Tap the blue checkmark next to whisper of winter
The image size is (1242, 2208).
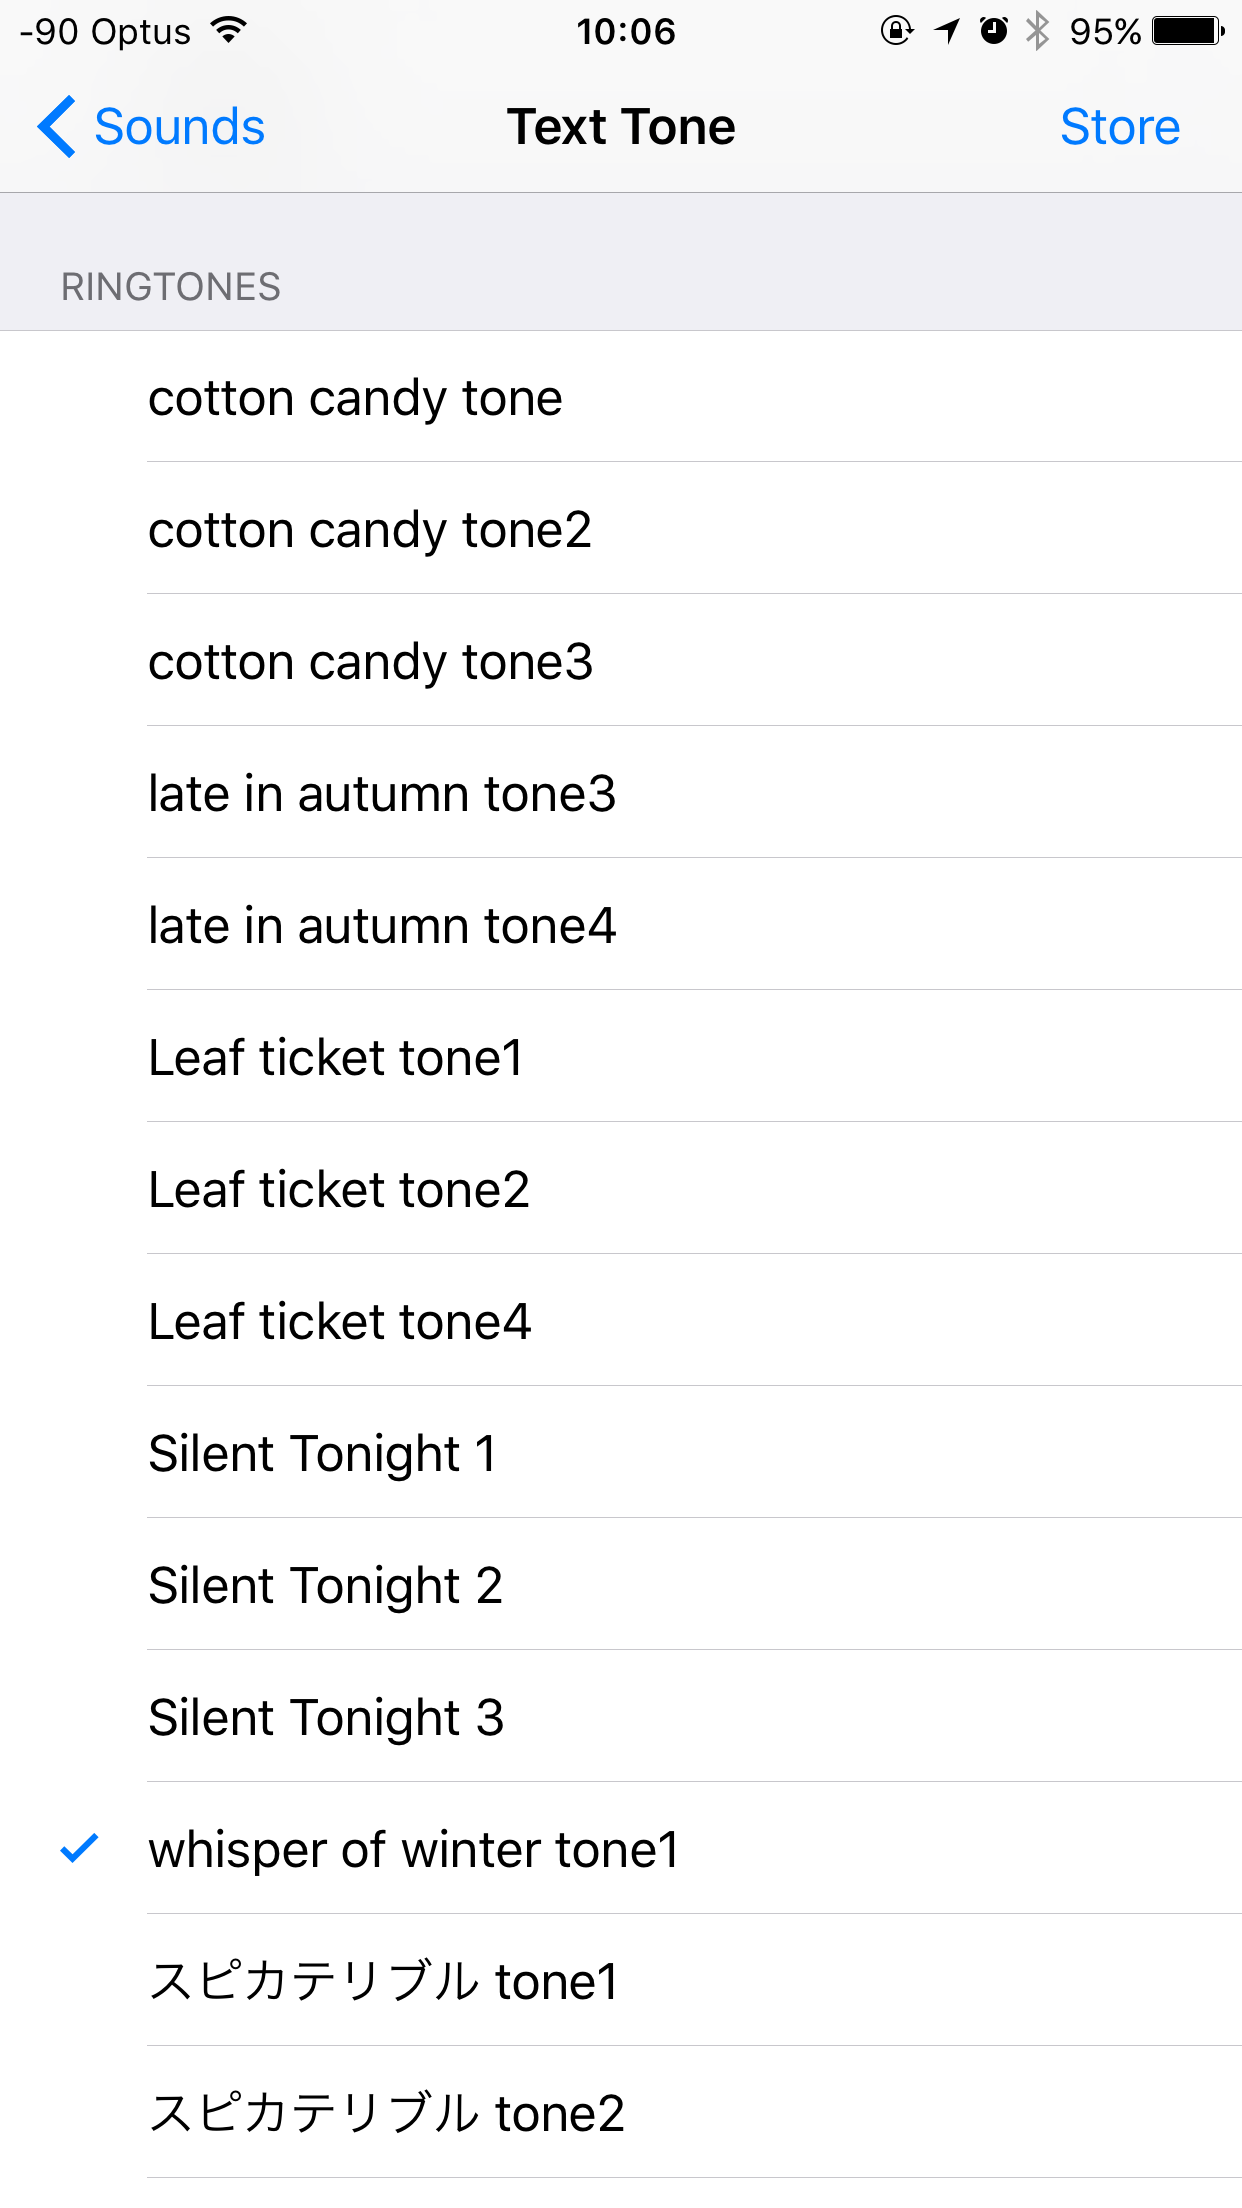pos(79,1848)
